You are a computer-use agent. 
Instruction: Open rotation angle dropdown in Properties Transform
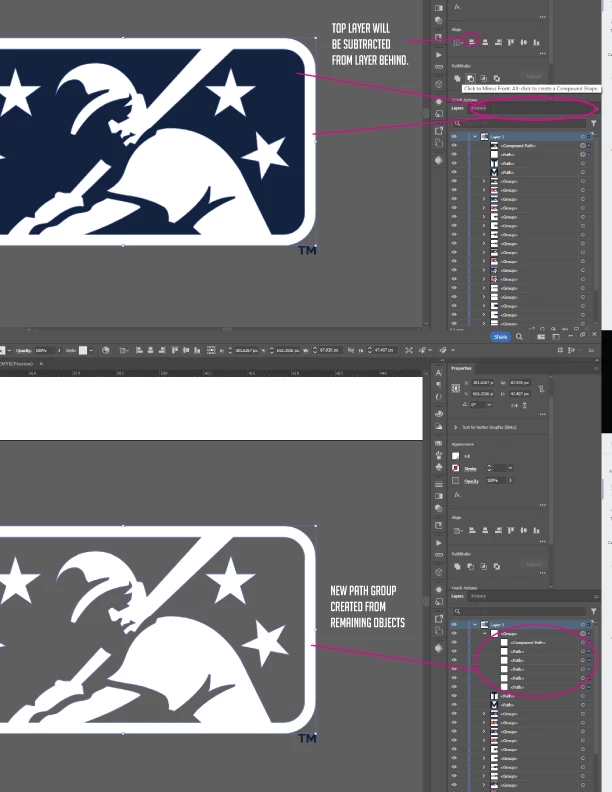click(x=489, y=405)
